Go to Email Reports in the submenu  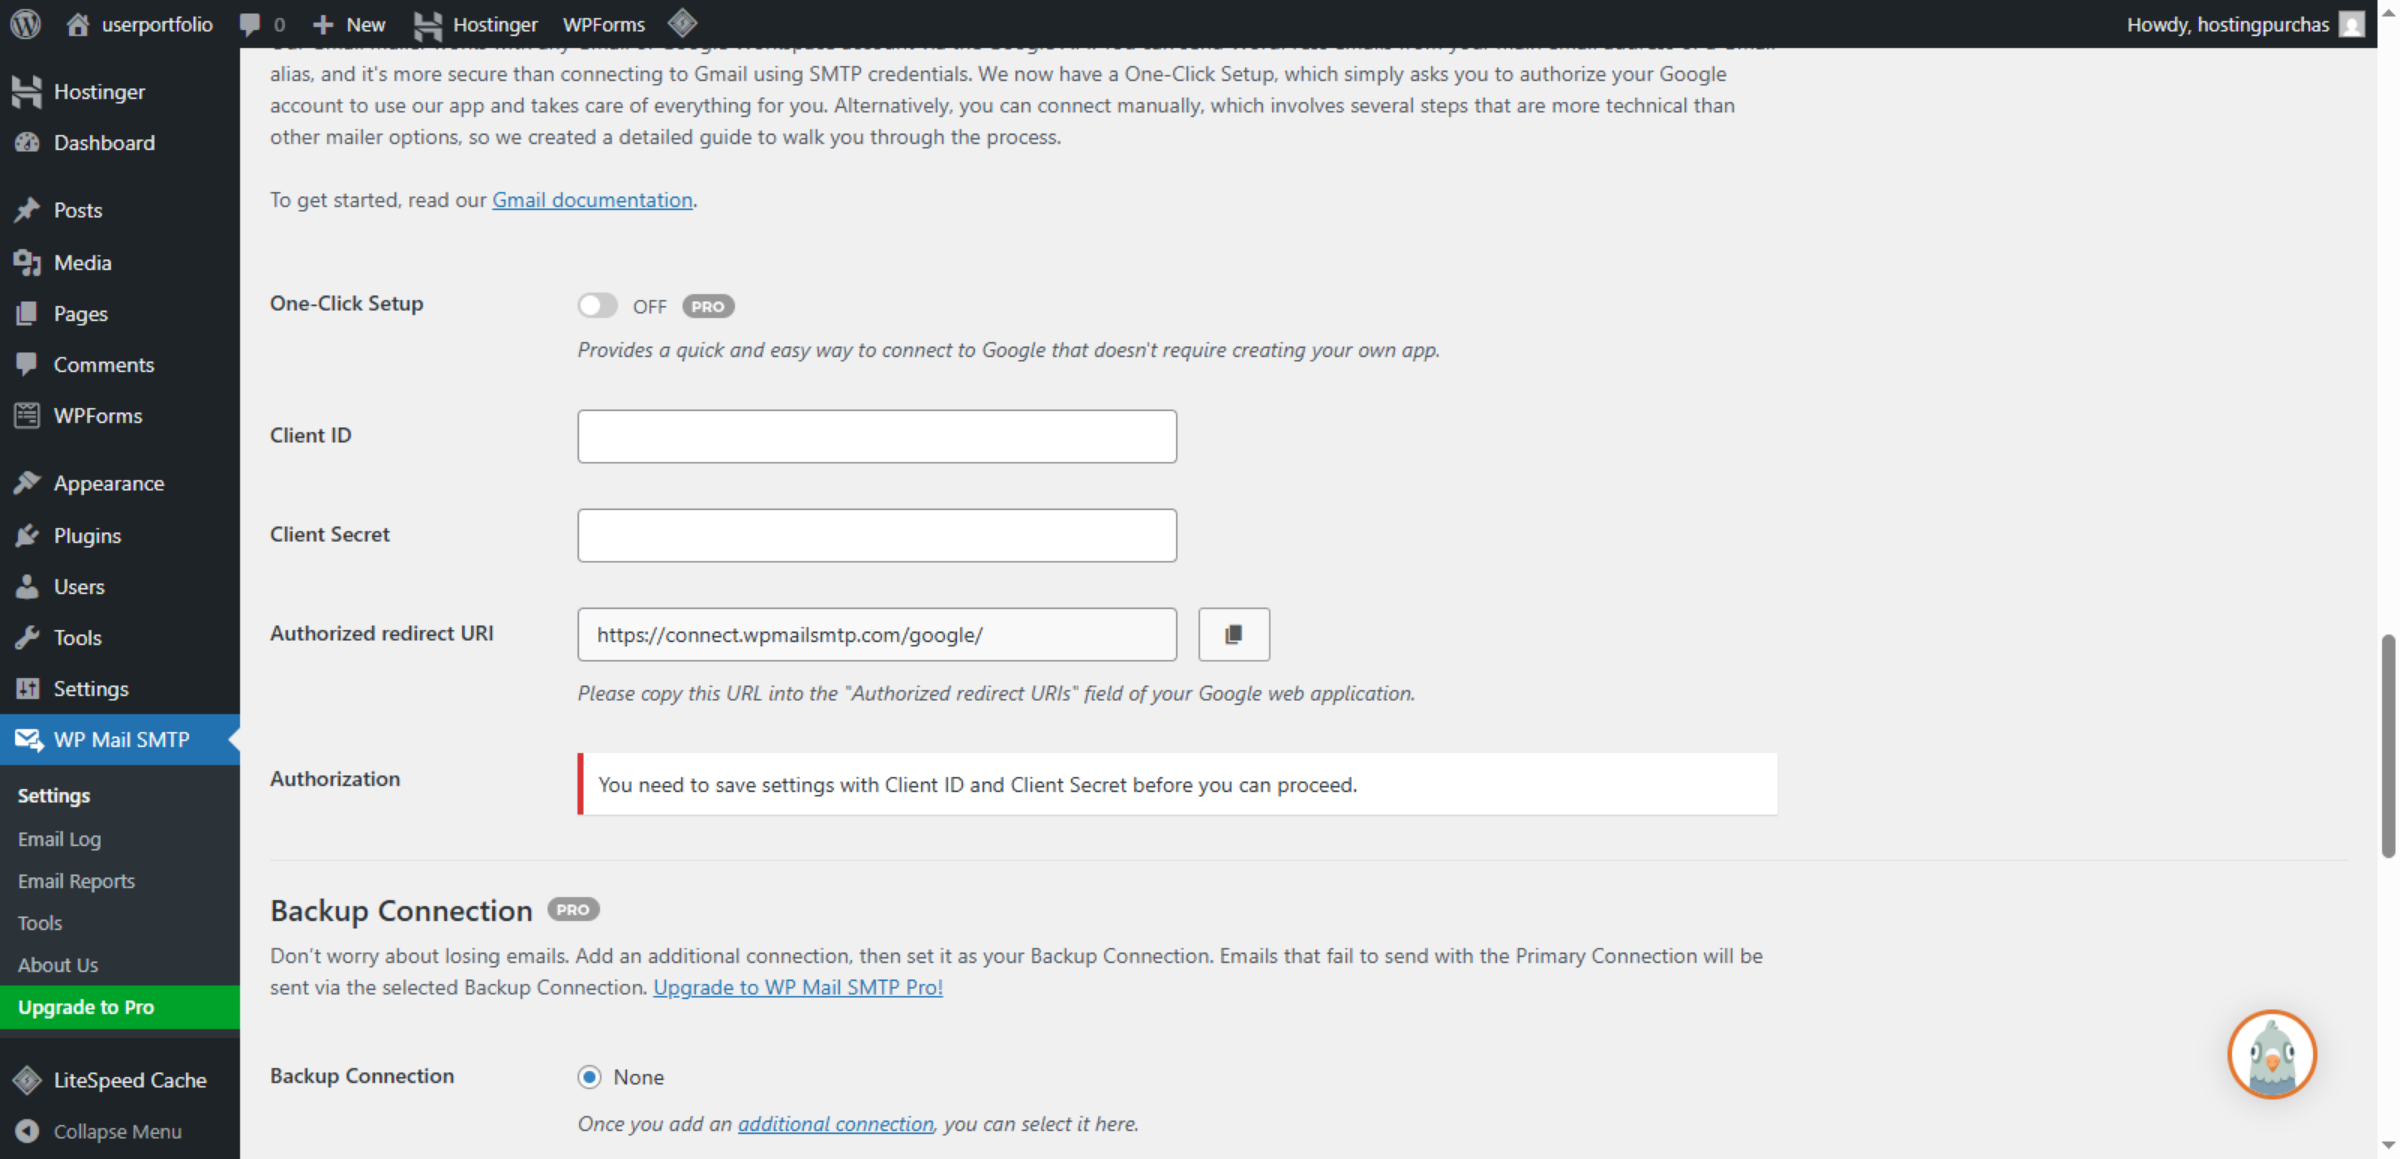coord(76,880)
